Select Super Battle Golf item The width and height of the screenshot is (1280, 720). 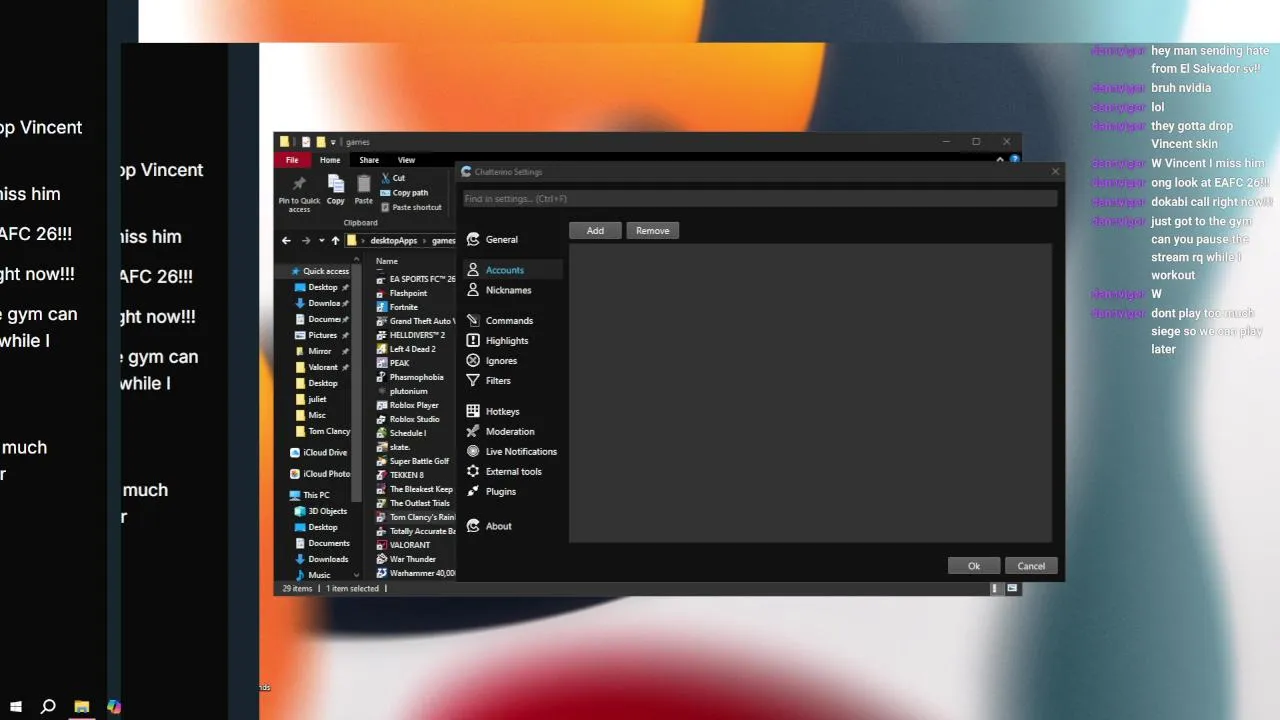click(414, 461)
